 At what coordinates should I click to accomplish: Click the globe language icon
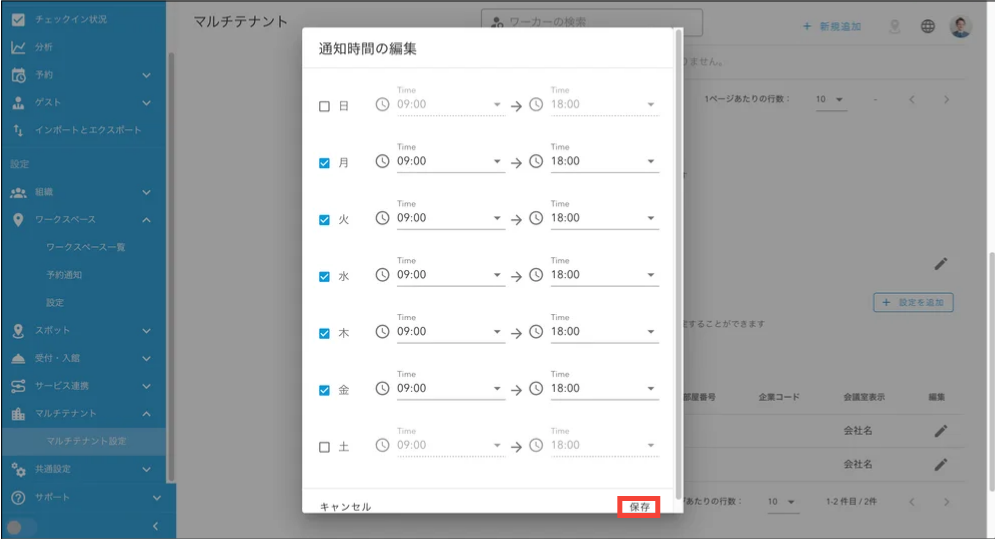(928, 26)
